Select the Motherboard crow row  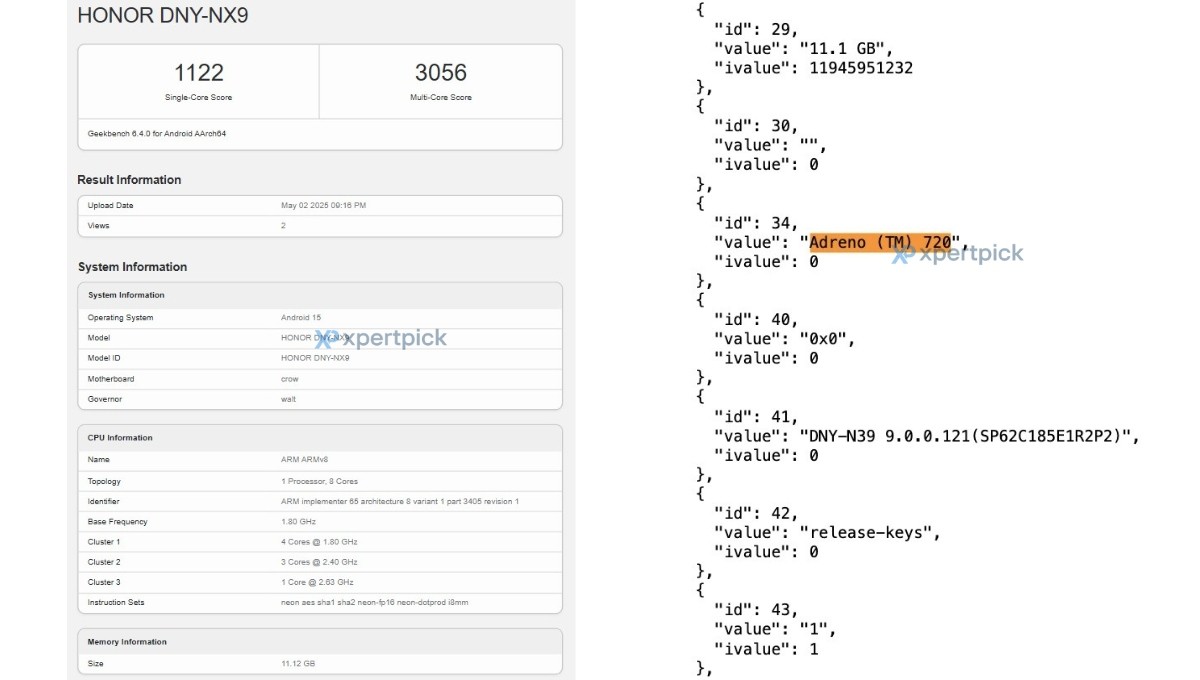tap(319, 379)
